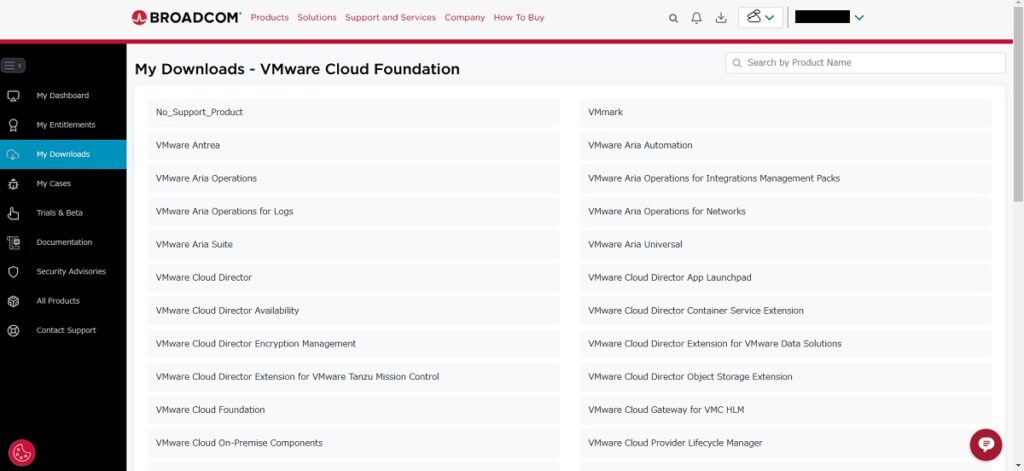Image resolution: width=1024 pixels, height=471 pixels.
Task: Open VMware Aria Suite row
Action: coord(353,245)
